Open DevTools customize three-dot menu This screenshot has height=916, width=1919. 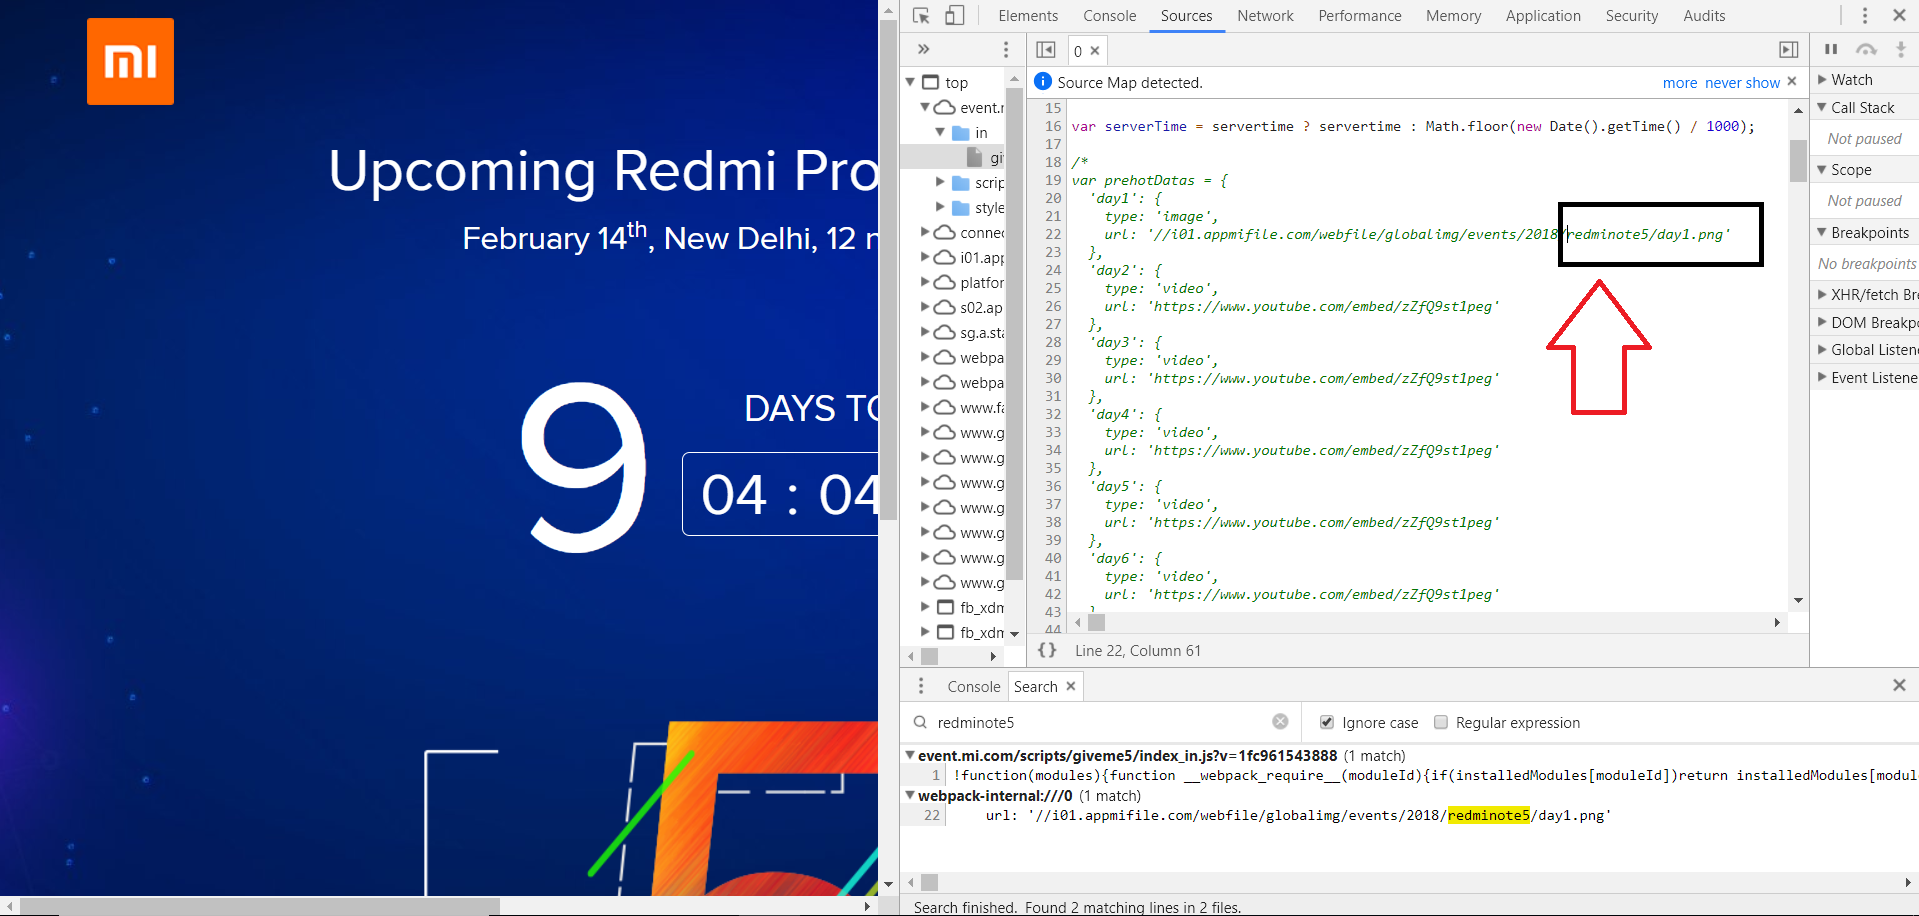coord(1864,16)
